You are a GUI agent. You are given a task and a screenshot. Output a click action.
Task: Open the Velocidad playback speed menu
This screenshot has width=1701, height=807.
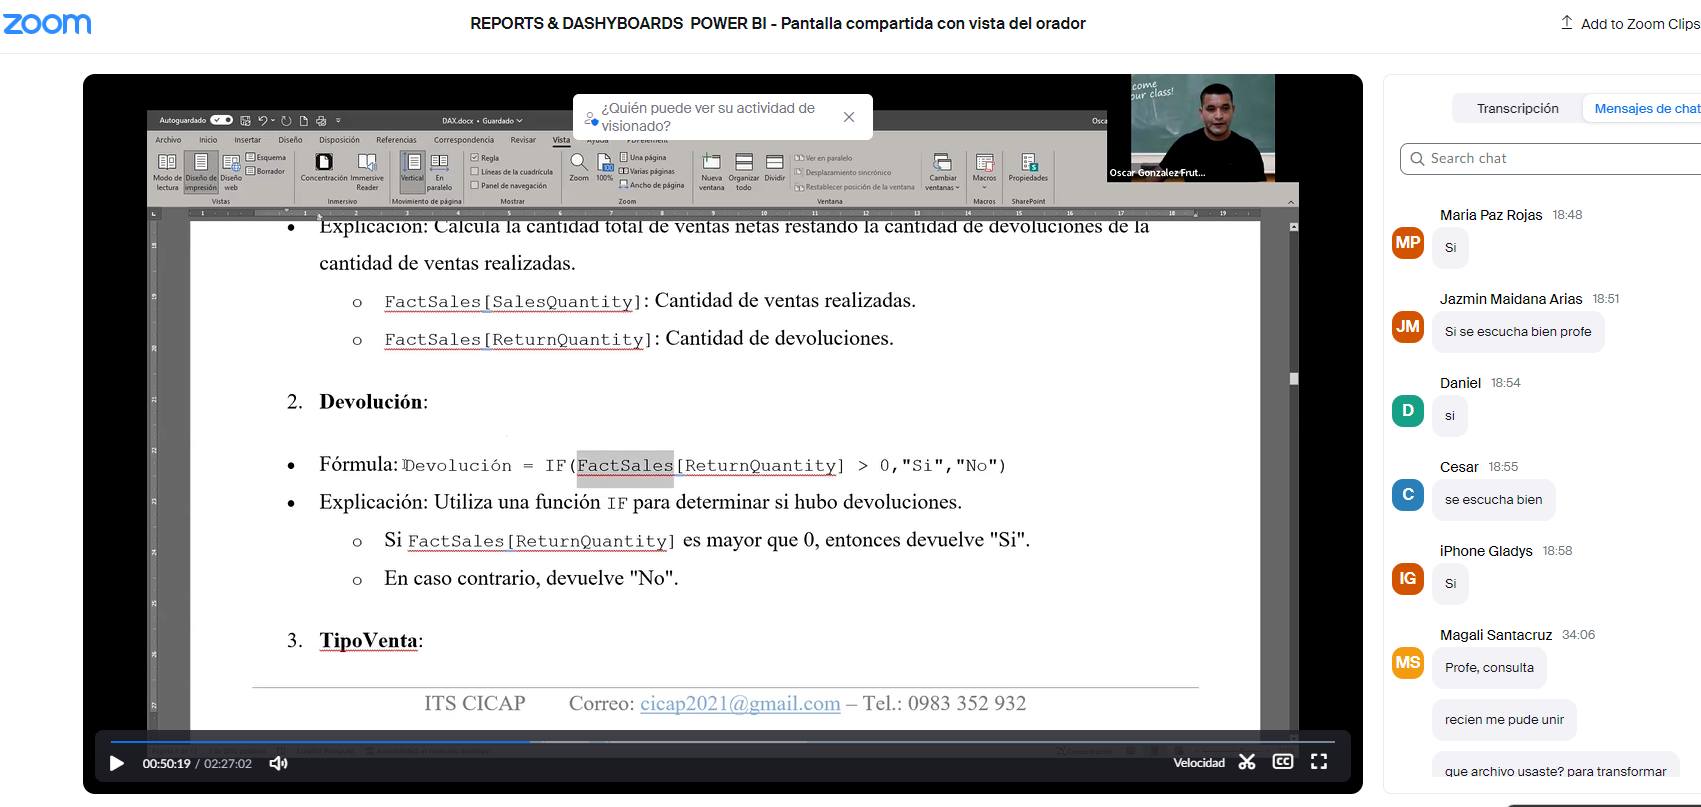tap(1198, 763)
